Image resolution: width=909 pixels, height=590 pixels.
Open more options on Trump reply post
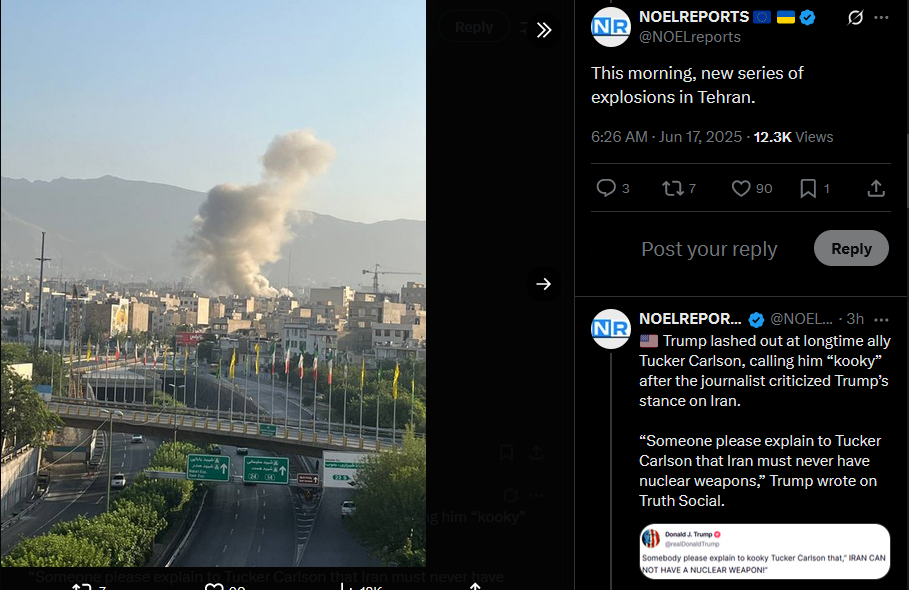881,319
